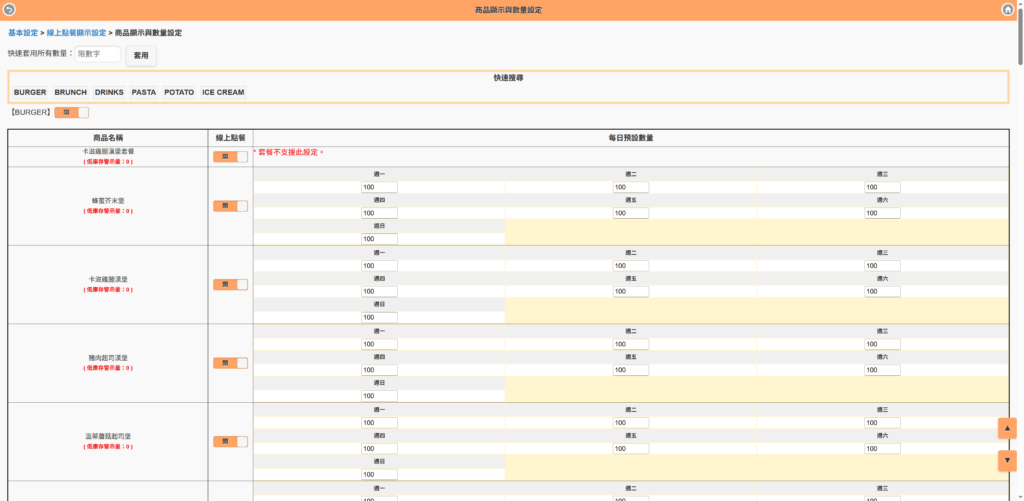Toggle online ordering for 卡滋雞腿漢堡套餐
The height and width of the screenshot is (501, 1024).
[x=230, y=156]
